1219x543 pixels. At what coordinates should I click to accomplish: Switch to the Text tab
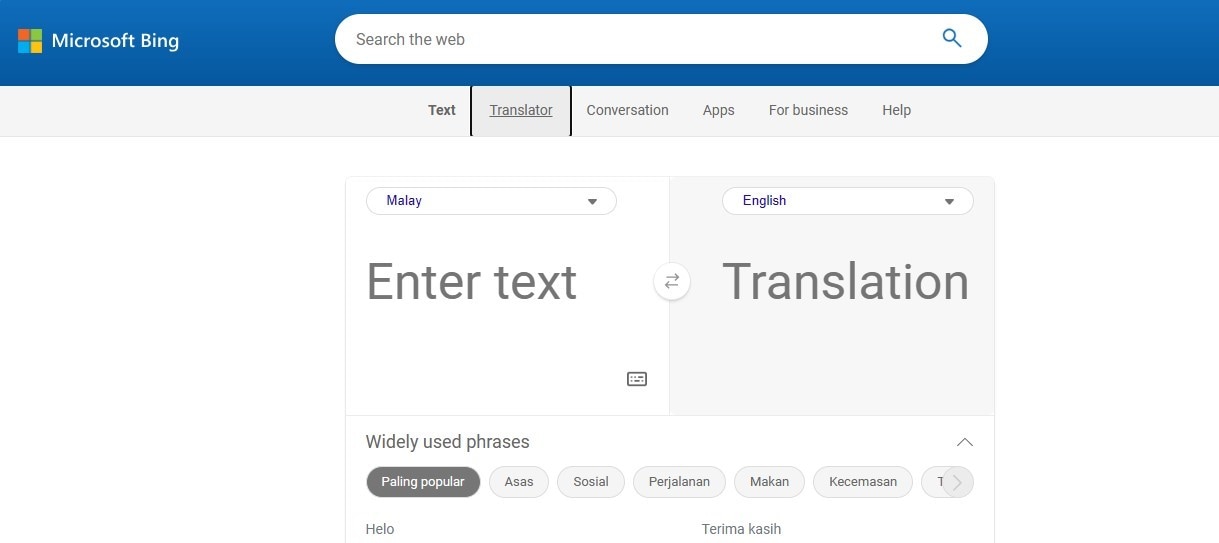pos(442,110)
